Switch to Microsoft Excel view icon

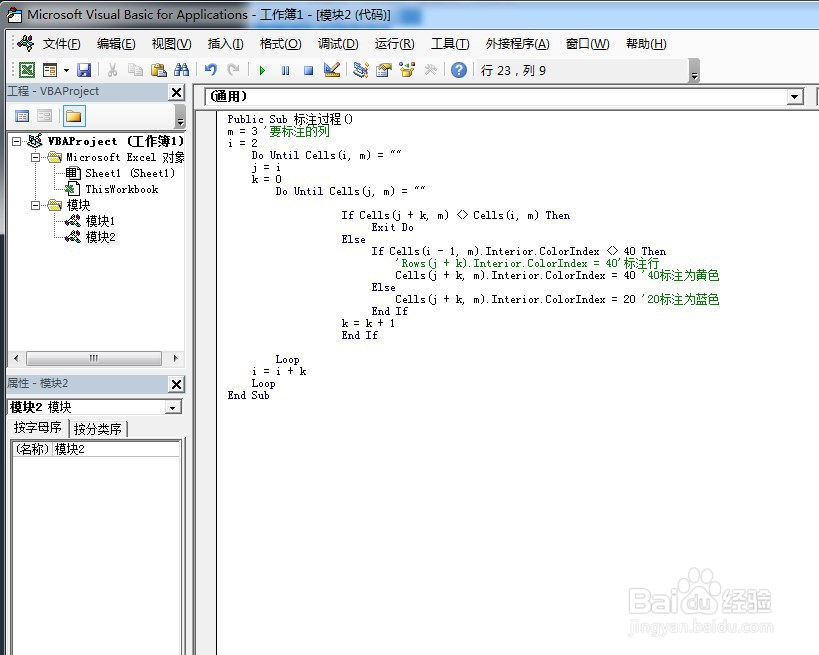click(27, 70)
